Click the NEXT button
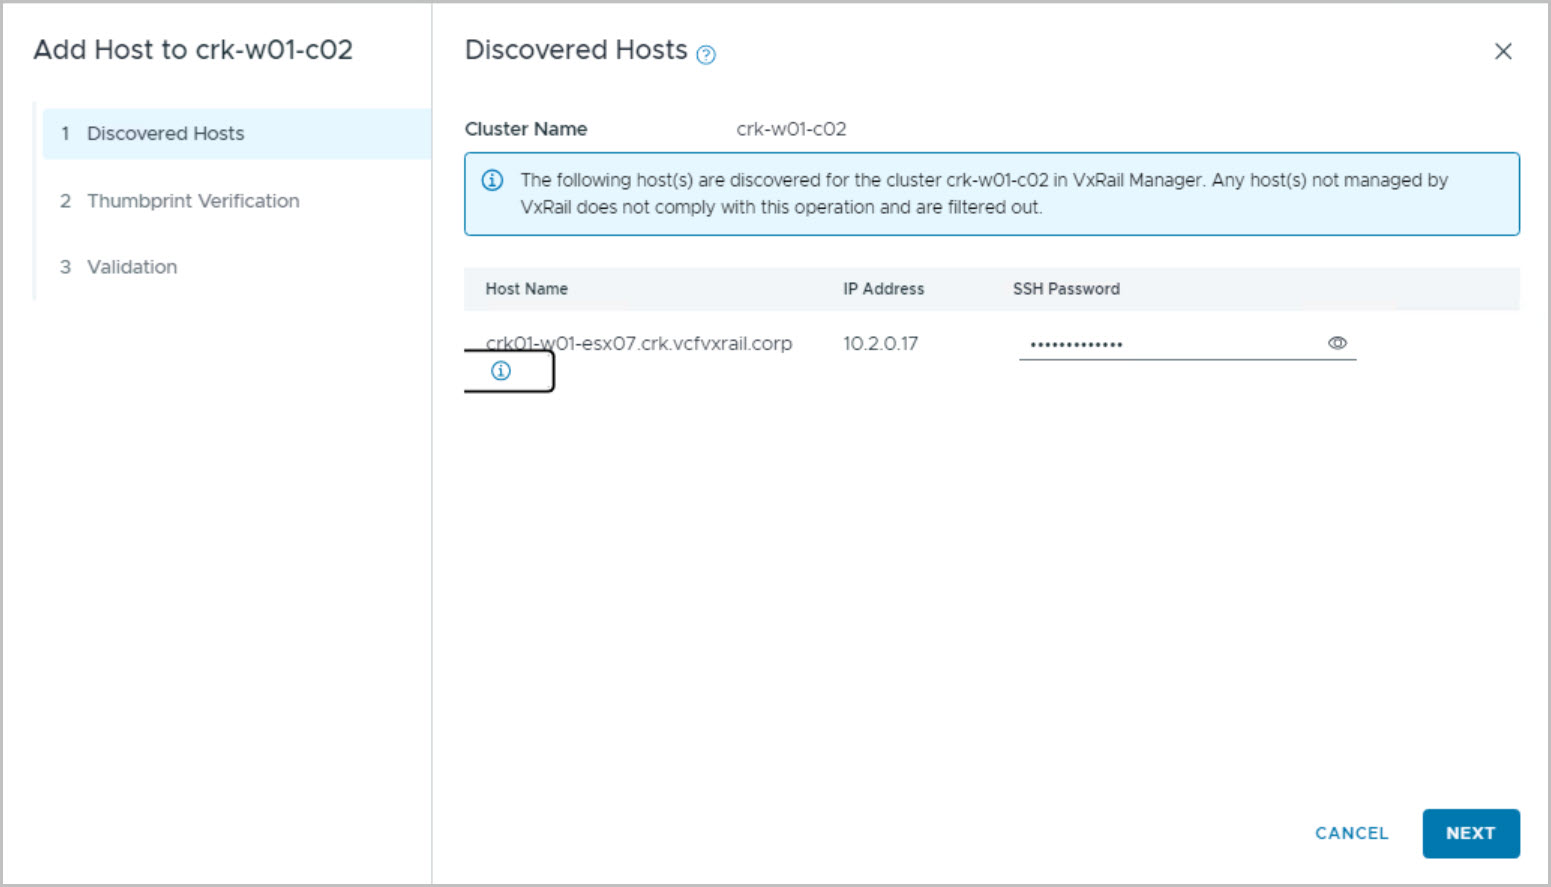Viewport: 1551px width, 887px height. 1470,833
